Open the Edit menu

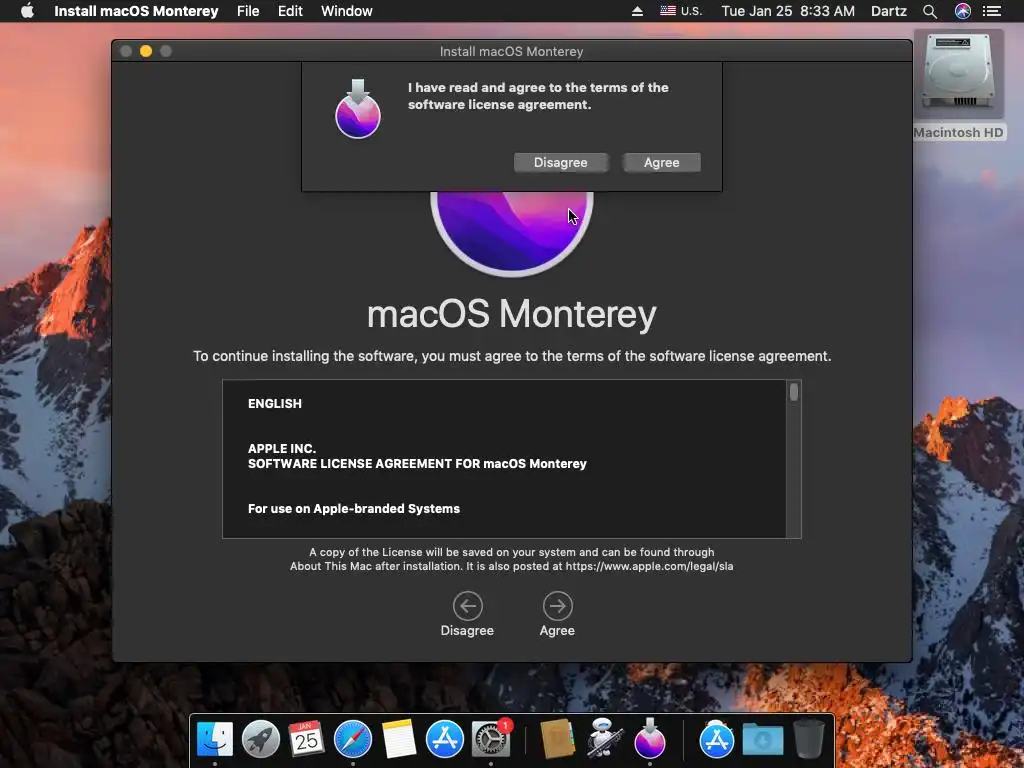290,11
